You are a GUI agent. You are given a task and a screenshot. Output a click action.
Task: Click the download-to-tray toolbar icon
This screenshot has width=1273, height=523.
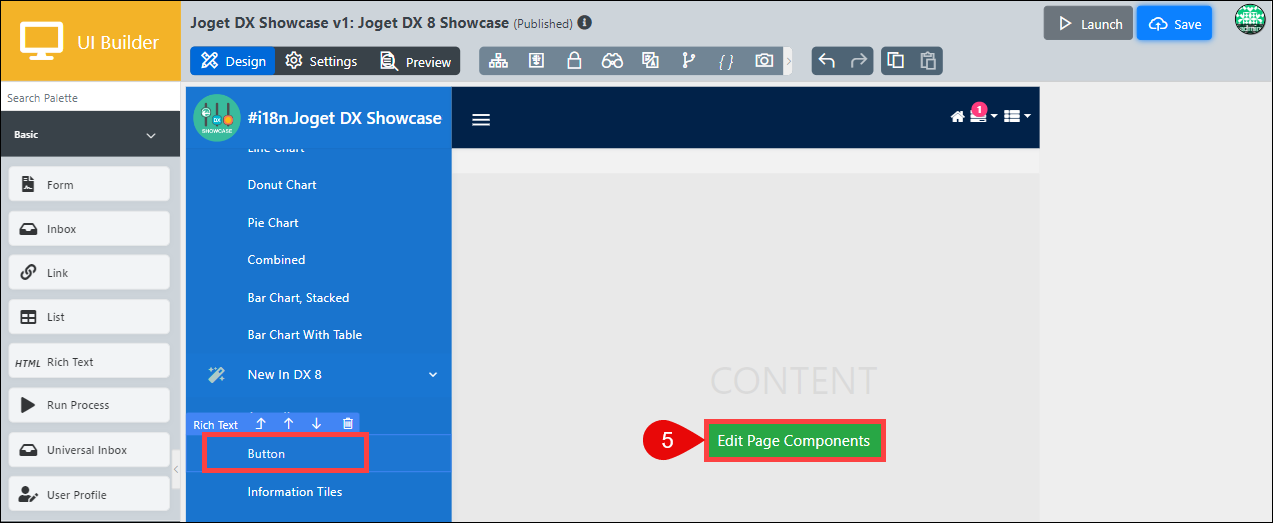click(536, 61)
